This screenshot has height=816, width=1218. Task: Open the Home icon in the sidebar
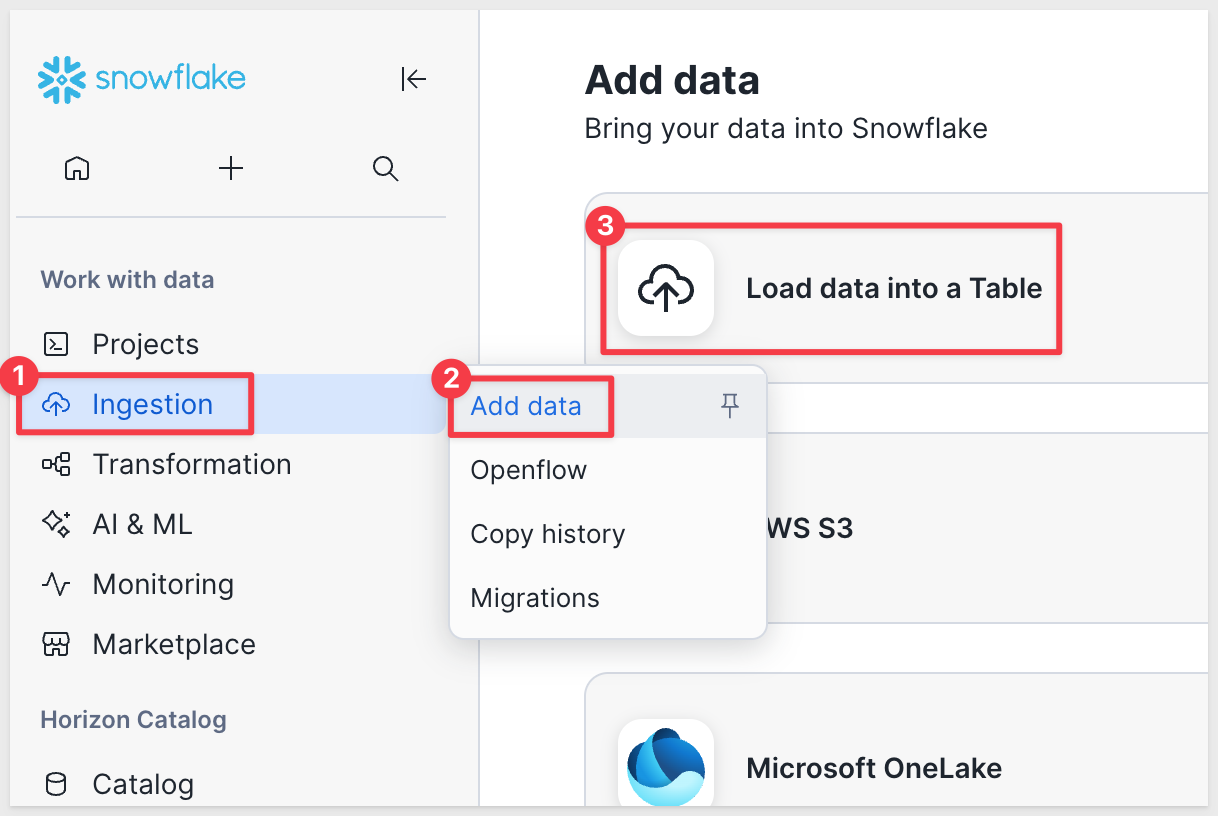click(x=77, y=168)
